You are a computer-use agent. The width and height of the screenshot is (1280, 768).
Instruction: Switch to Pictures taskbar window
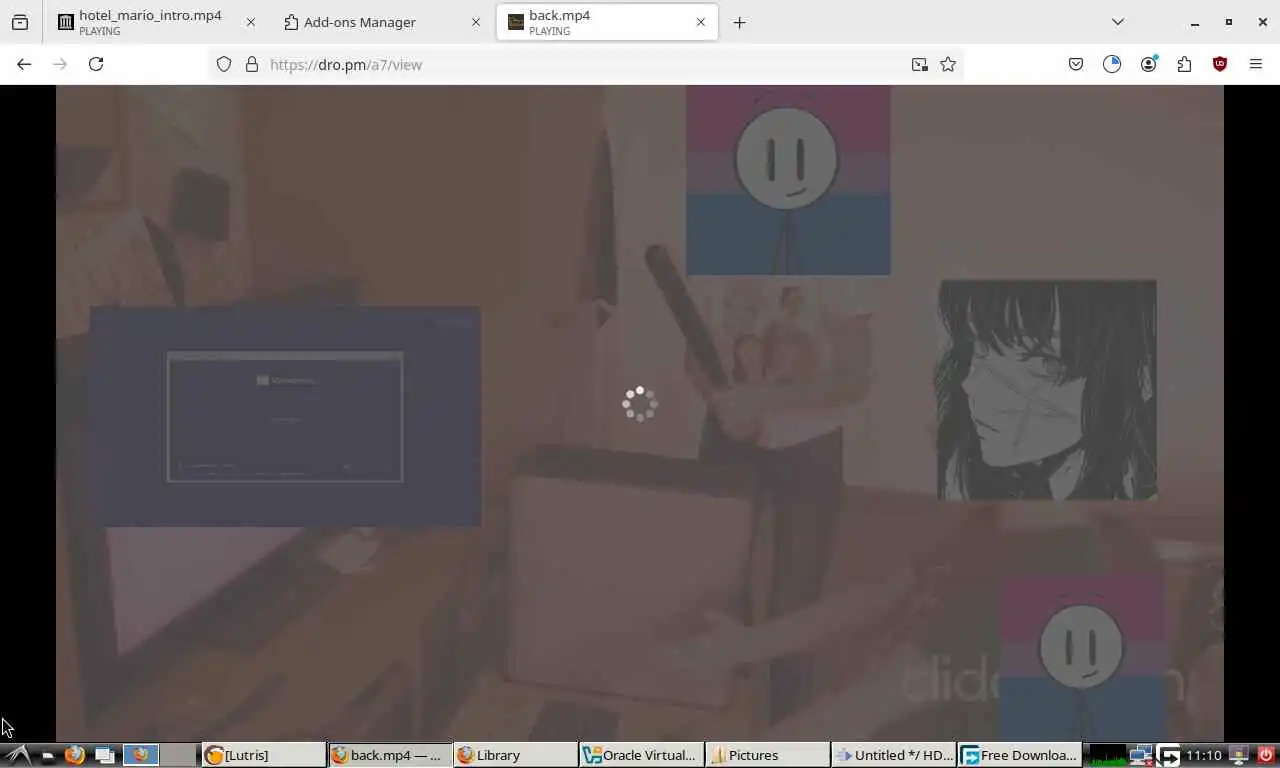pyautogui.click(x=768, y=755)
